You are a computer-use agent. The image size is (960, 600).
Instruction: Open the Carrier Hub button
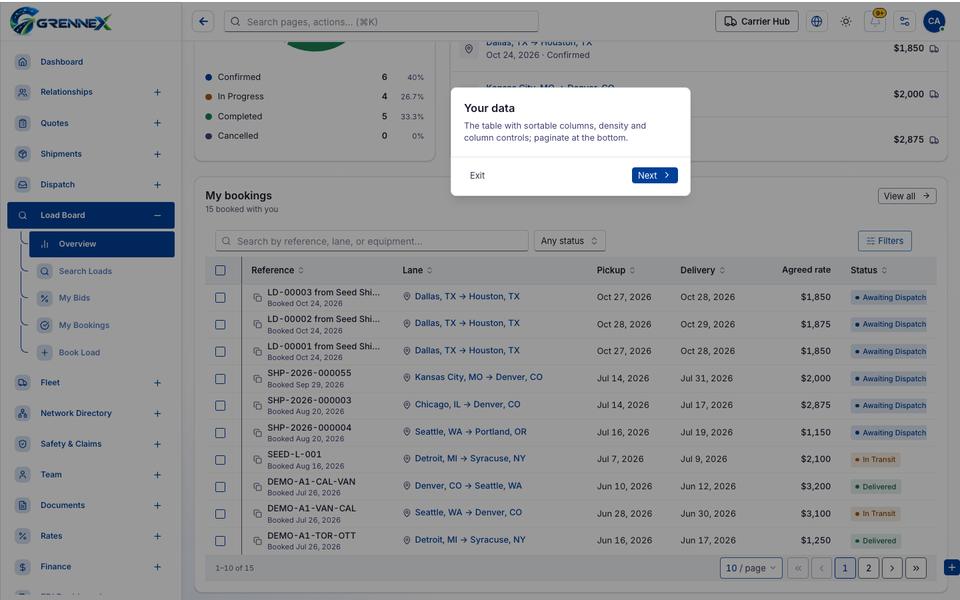pyautogui.click(x=757, y=21)
